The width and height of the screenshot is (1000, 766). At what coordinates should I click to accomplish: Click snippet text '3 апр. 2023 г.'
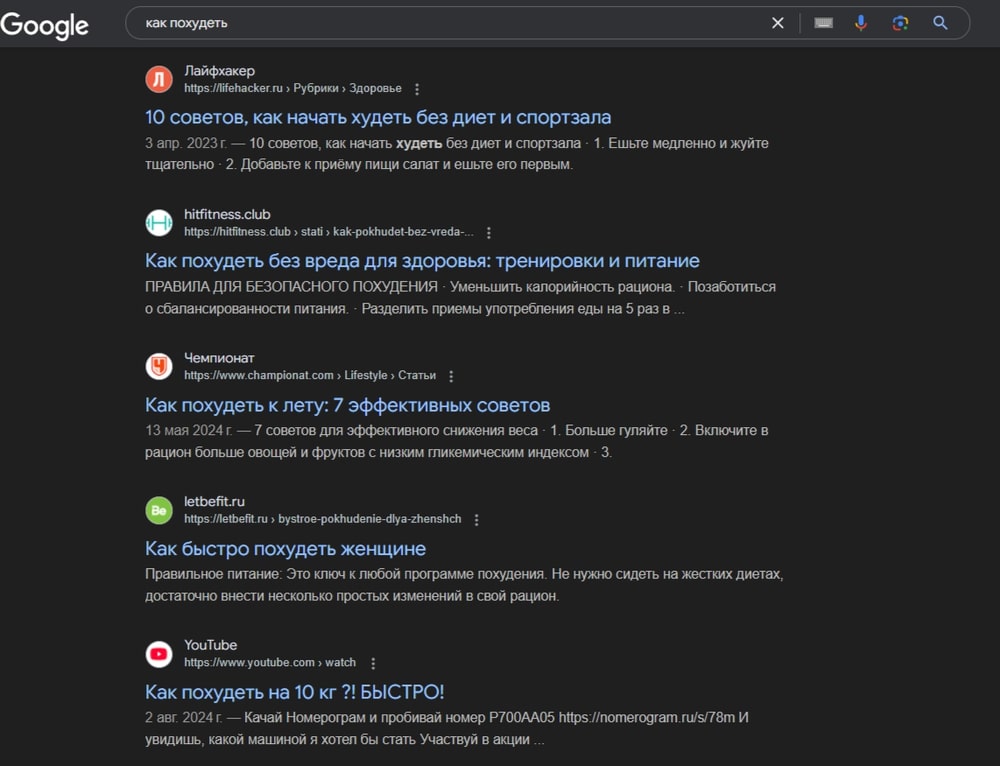click(x=186, y=143)
